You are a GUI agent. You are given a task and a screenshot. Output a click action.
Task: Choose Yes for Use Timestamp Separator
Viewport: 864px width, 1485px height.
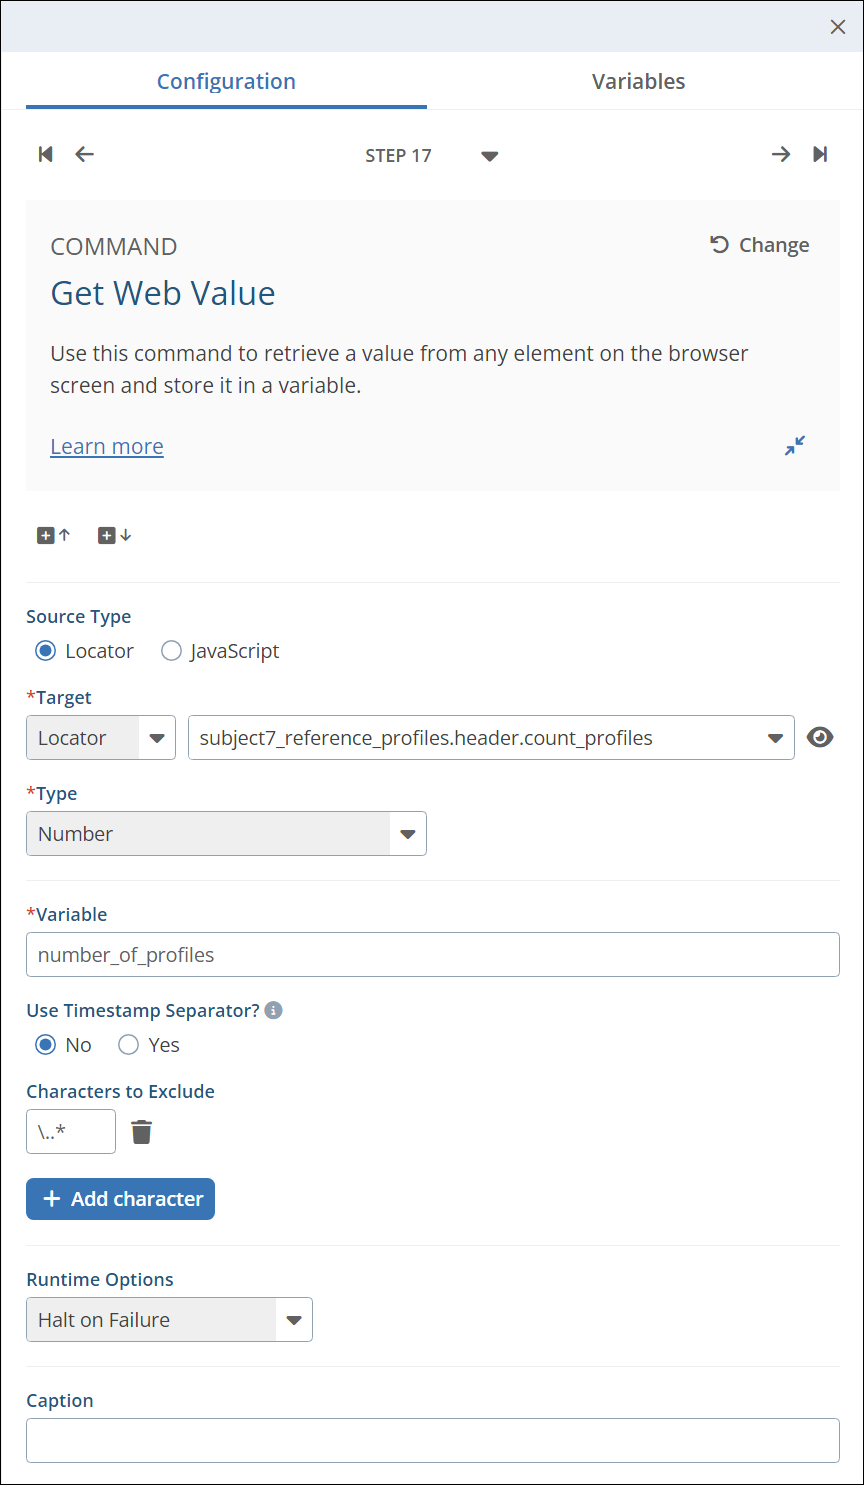click(x=129, y=1045)
